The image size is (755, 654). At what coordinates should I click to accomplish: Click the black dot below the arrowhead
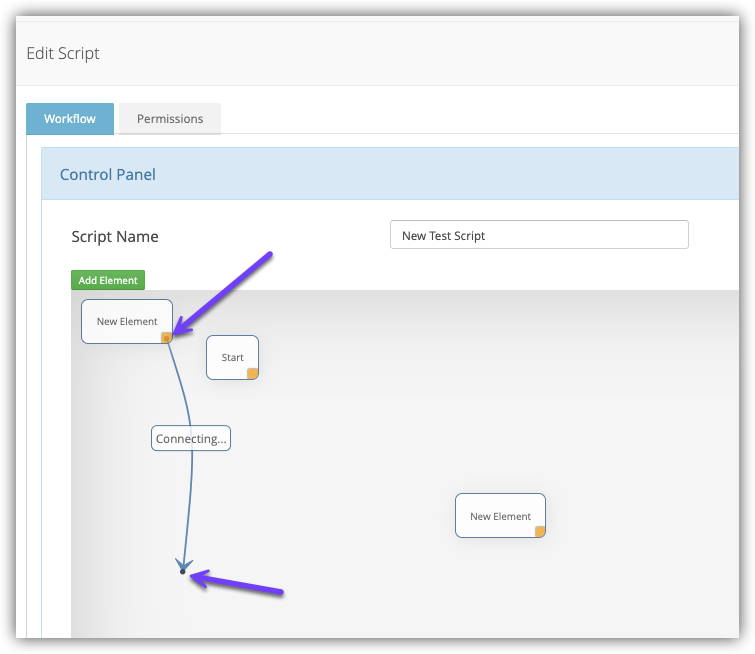[x=183, y=572]
